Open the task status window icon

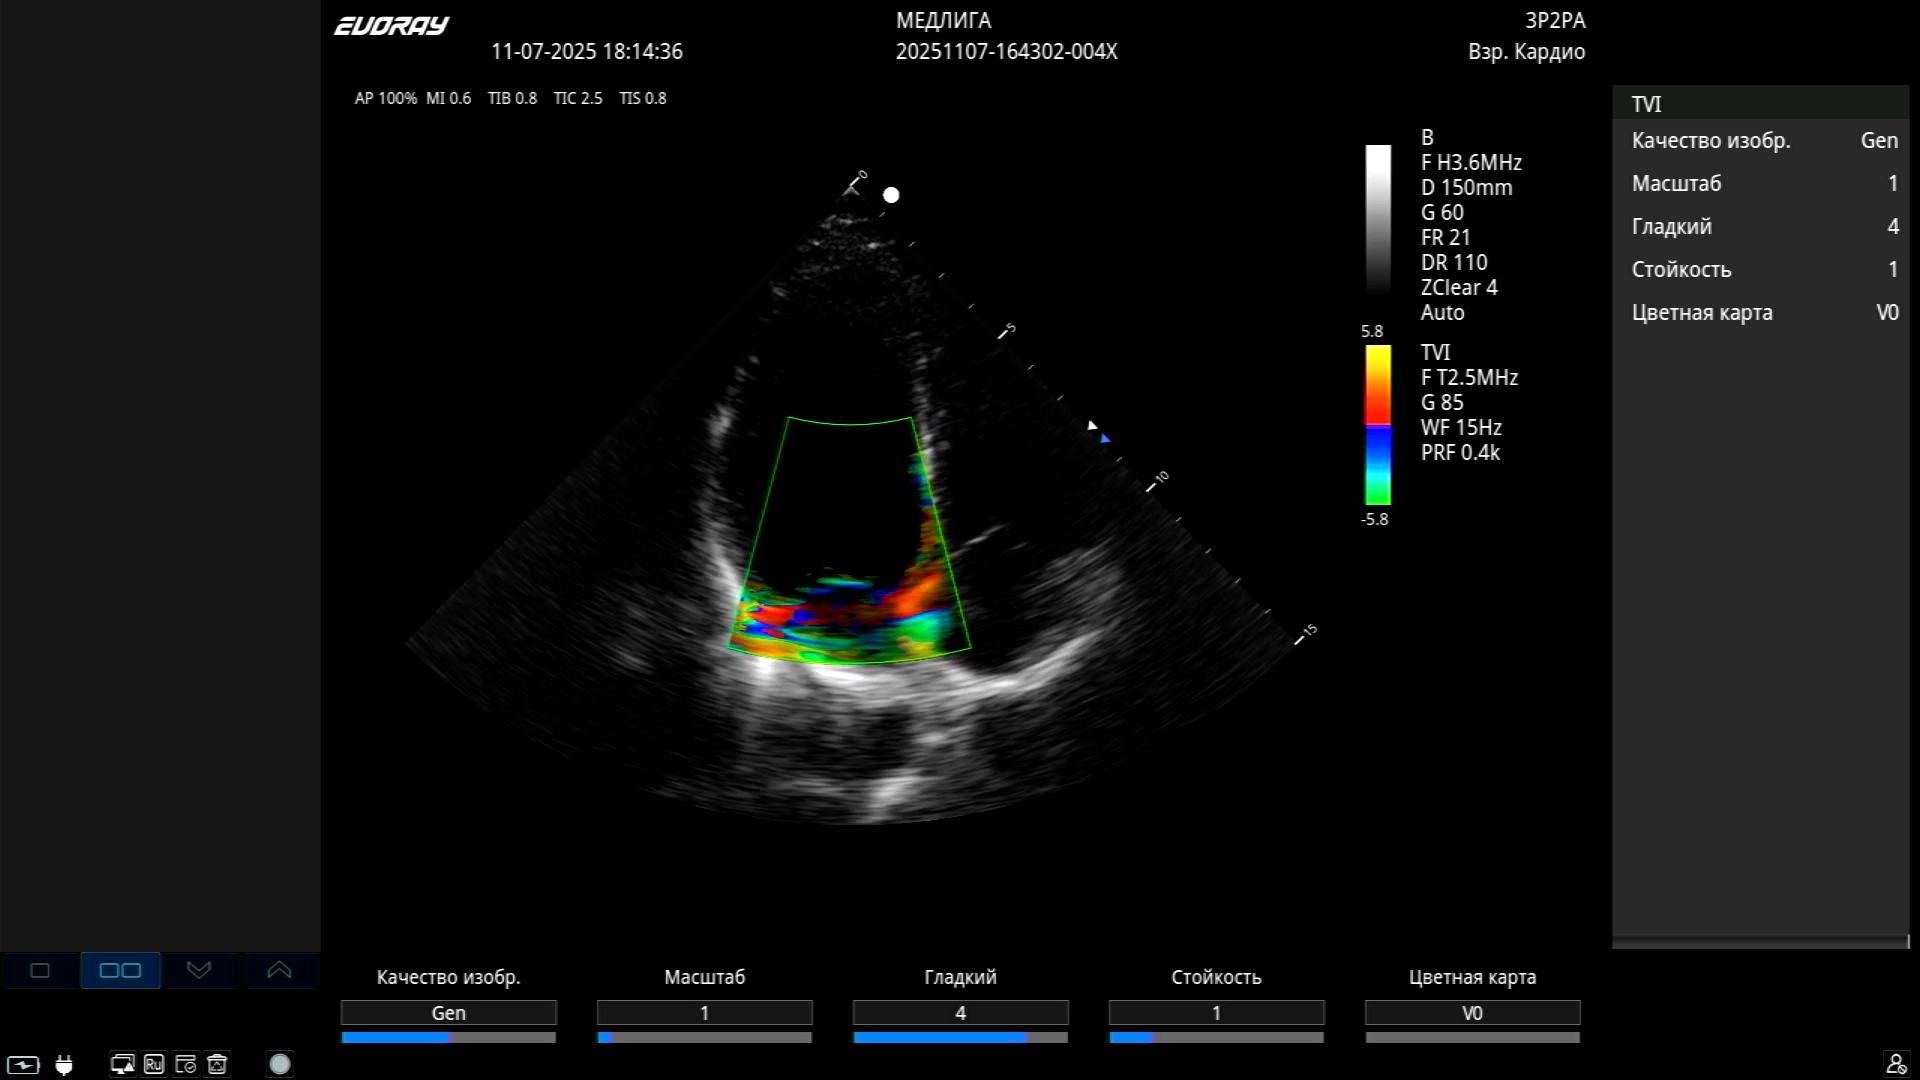coord(185,1065)
